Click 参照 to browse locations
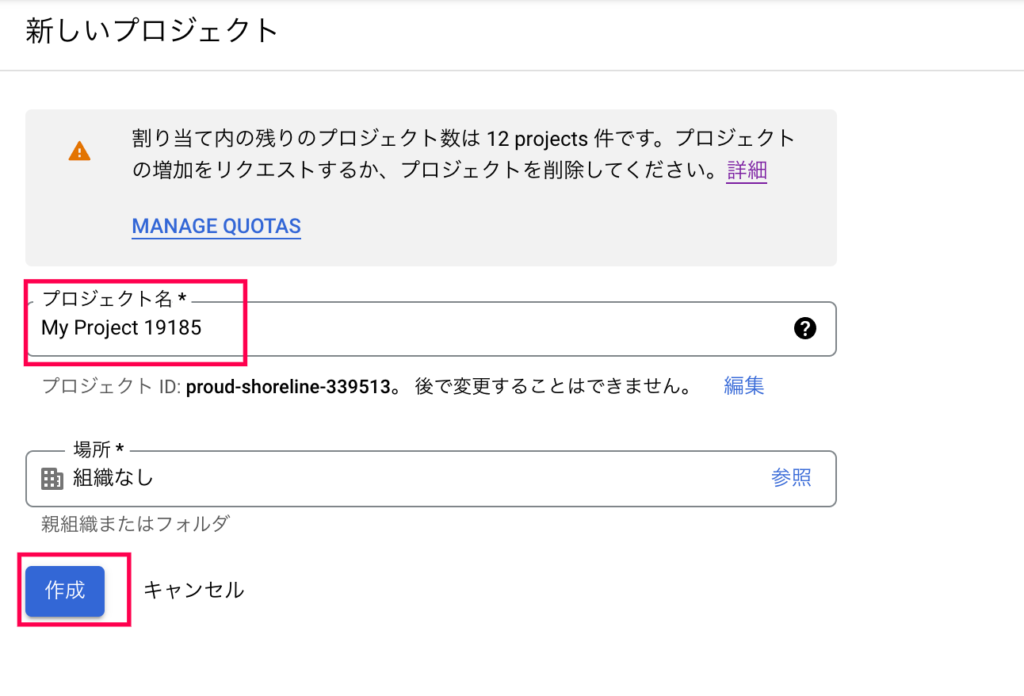The image size is (1024, 696). tap(791, 478)
